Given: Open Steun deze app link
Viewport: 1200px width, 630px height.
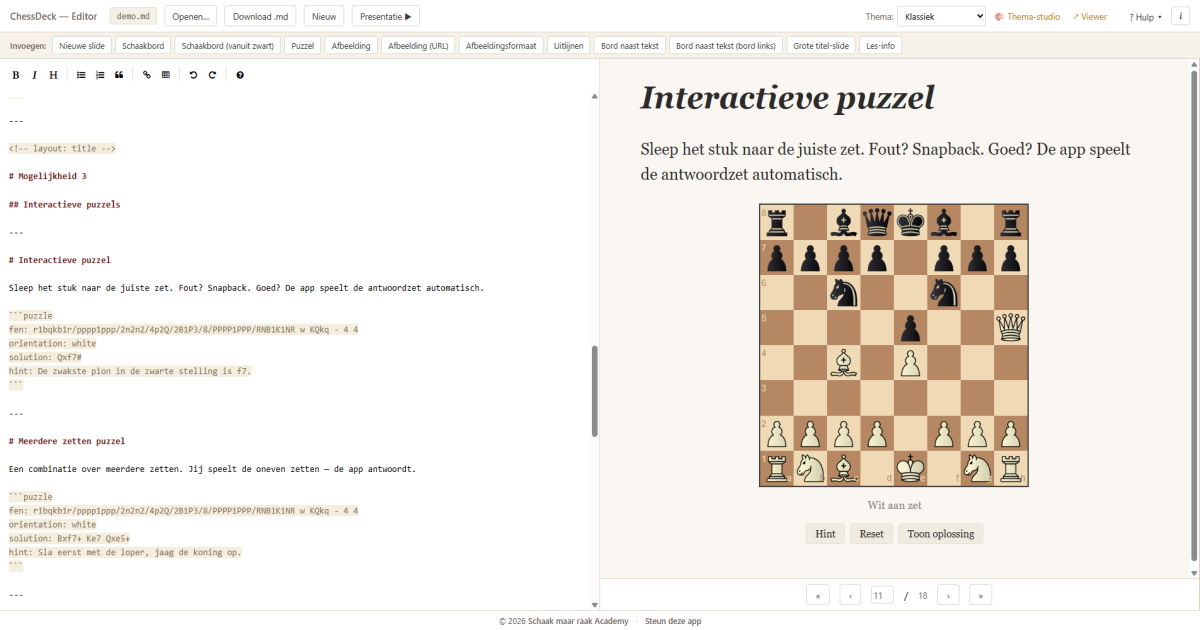Looking at the screenshot, I should pos(673,621).
